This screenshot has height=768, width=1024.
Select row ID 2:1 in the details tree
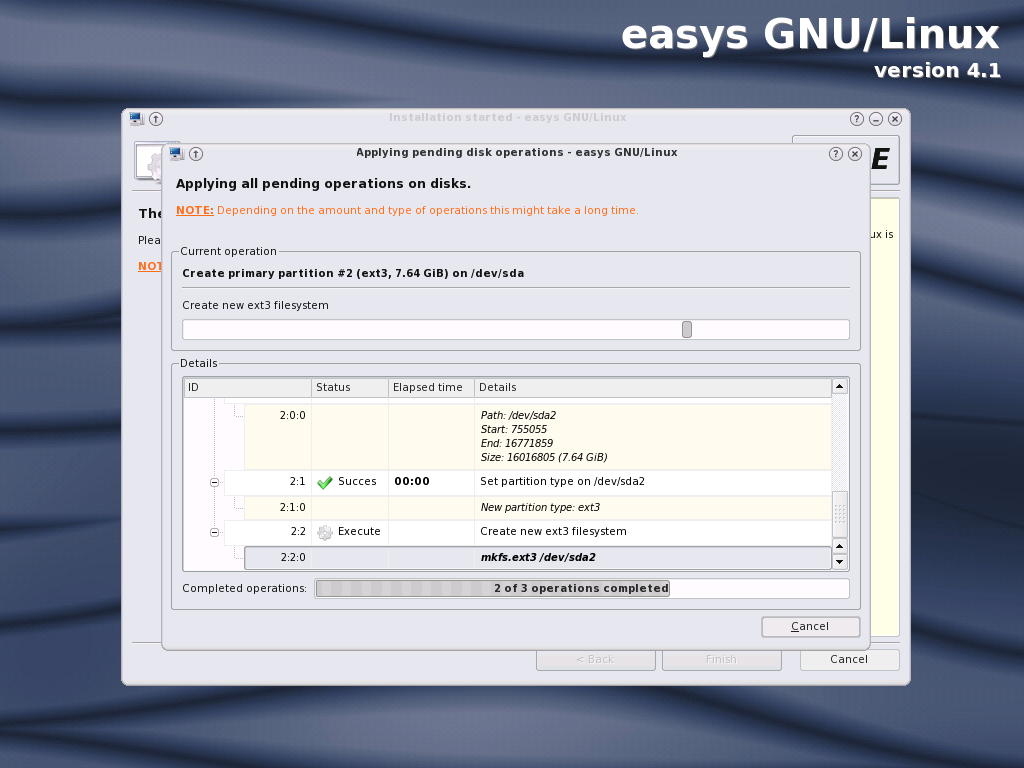(297, 481)
